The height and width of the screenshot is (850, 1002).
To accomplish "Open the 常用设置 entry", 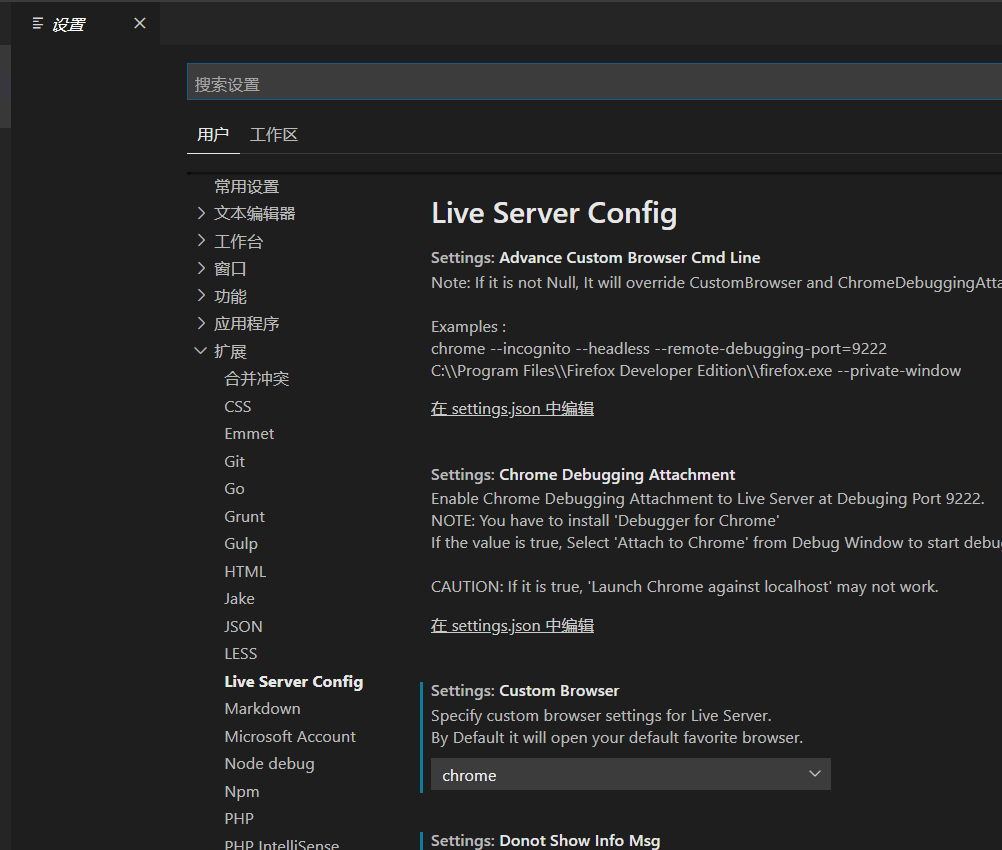I will pyautogui.click(x=246, y=186).
